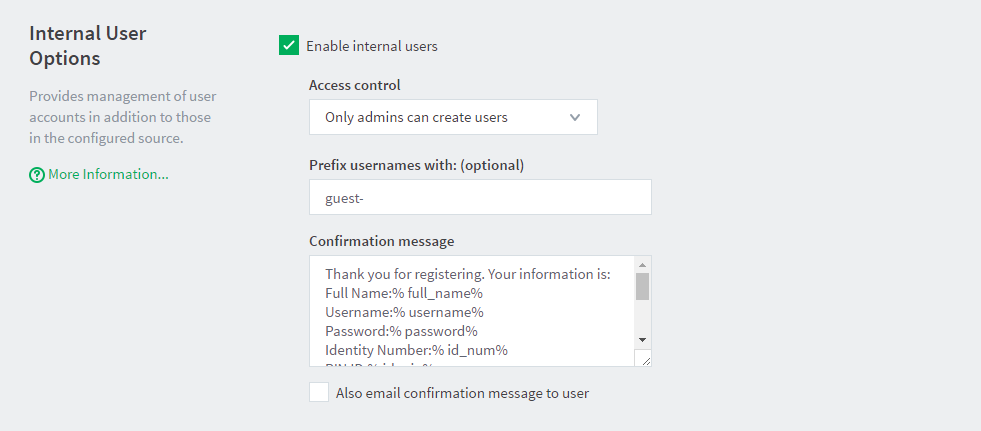Place cursor on the 'Password:% password%' line

coord(401,331)
